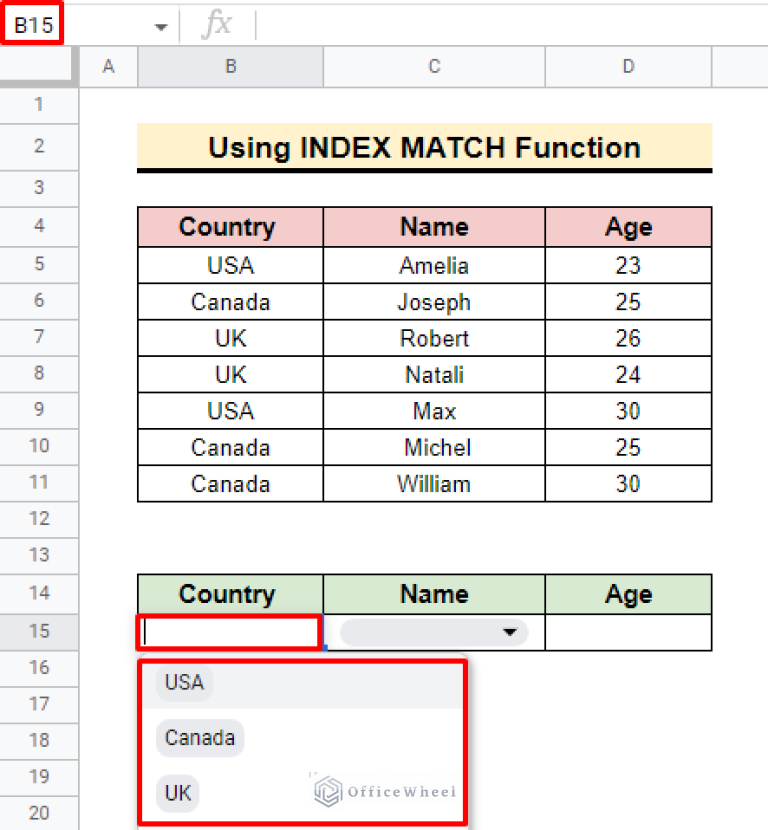The image size is (768, 830).
Task: Select Canada in the dropdown list
Action: [x=200, y=739]
